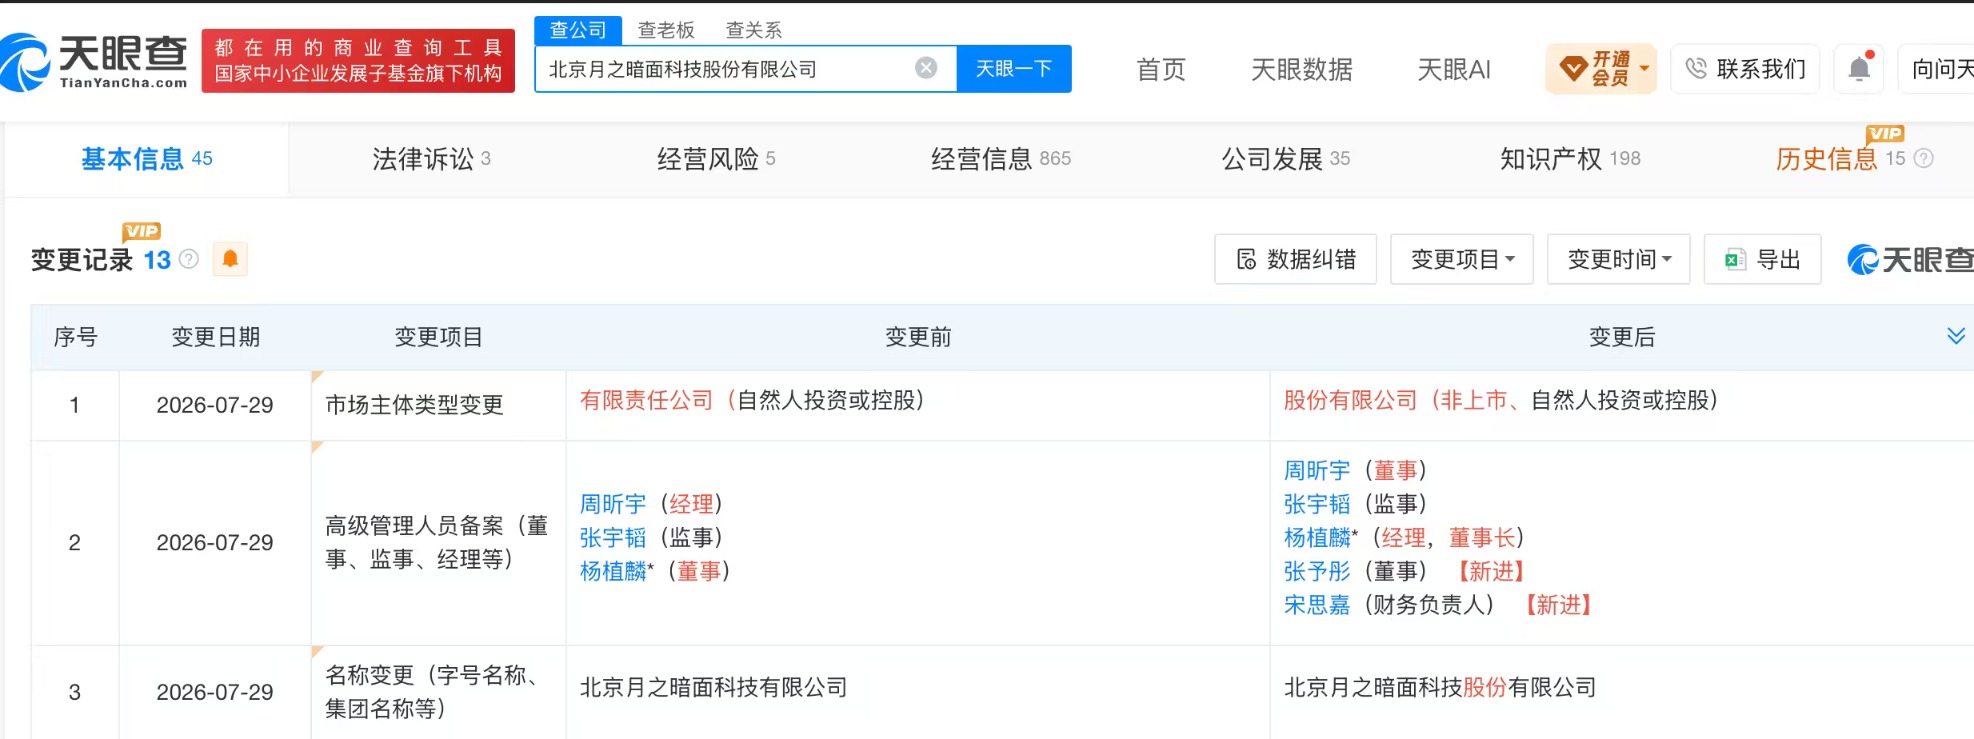
Task: Click the 向问天 button at header edge
Action: tap(1936, 69)
